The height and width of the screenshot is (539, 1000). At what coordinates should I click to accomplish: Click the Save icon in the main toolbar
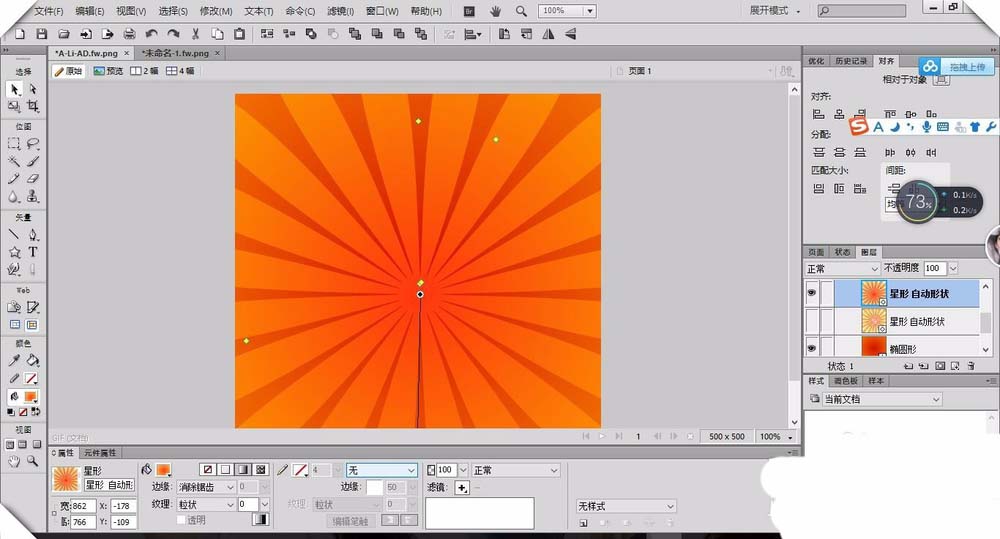pyautogui.click(x=42, y=34)
